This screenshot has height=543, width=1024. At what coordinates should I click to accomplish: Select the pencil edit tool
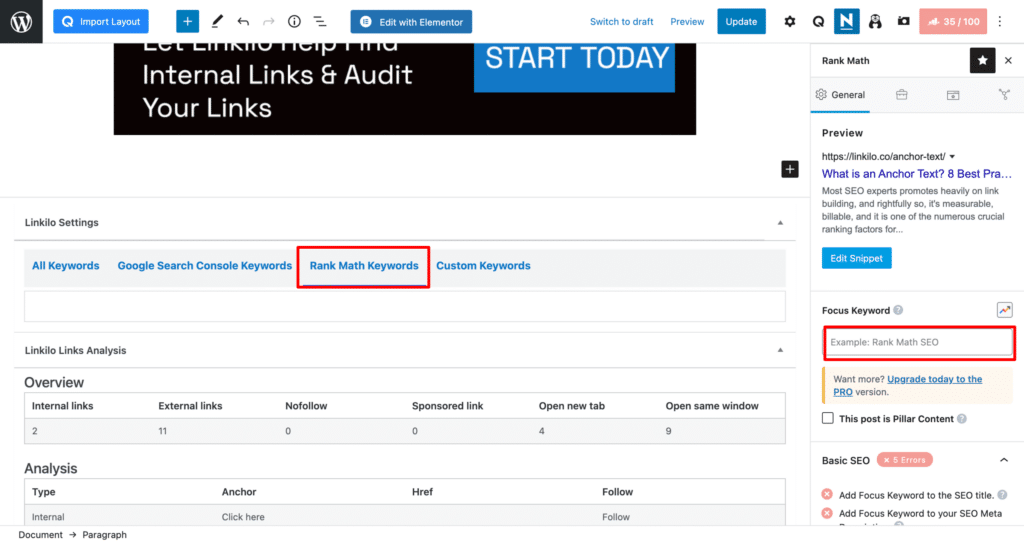[x=217, y=22]
